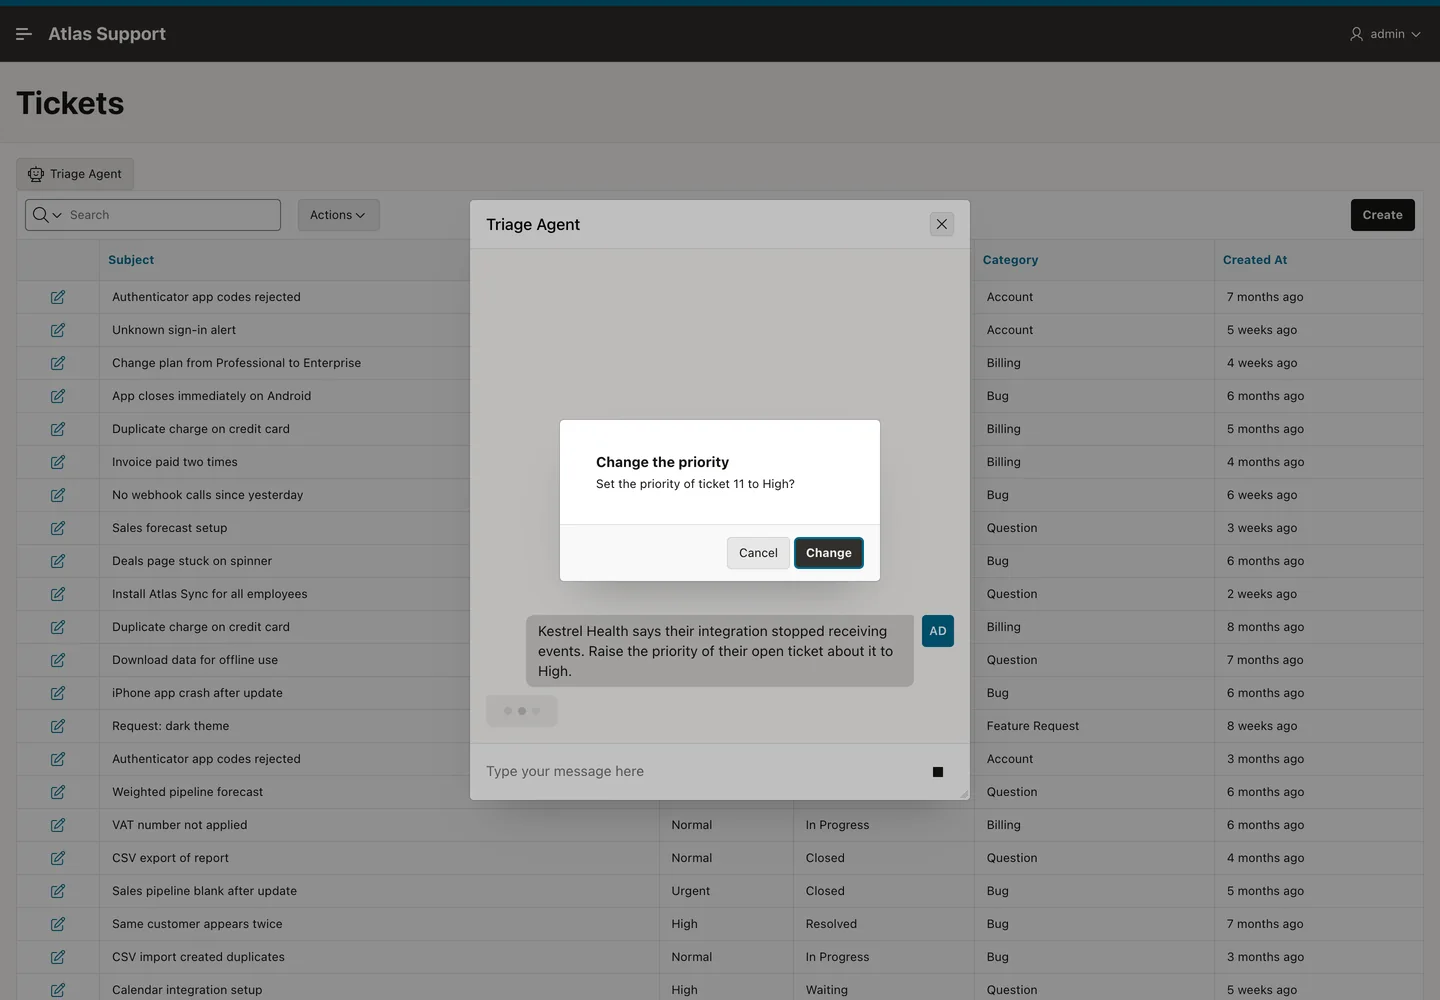The width and height of the screenshot is (1440, 1000).
Task: Edit the No webhook calls since yesterday ticket
Action: [58, 495]
